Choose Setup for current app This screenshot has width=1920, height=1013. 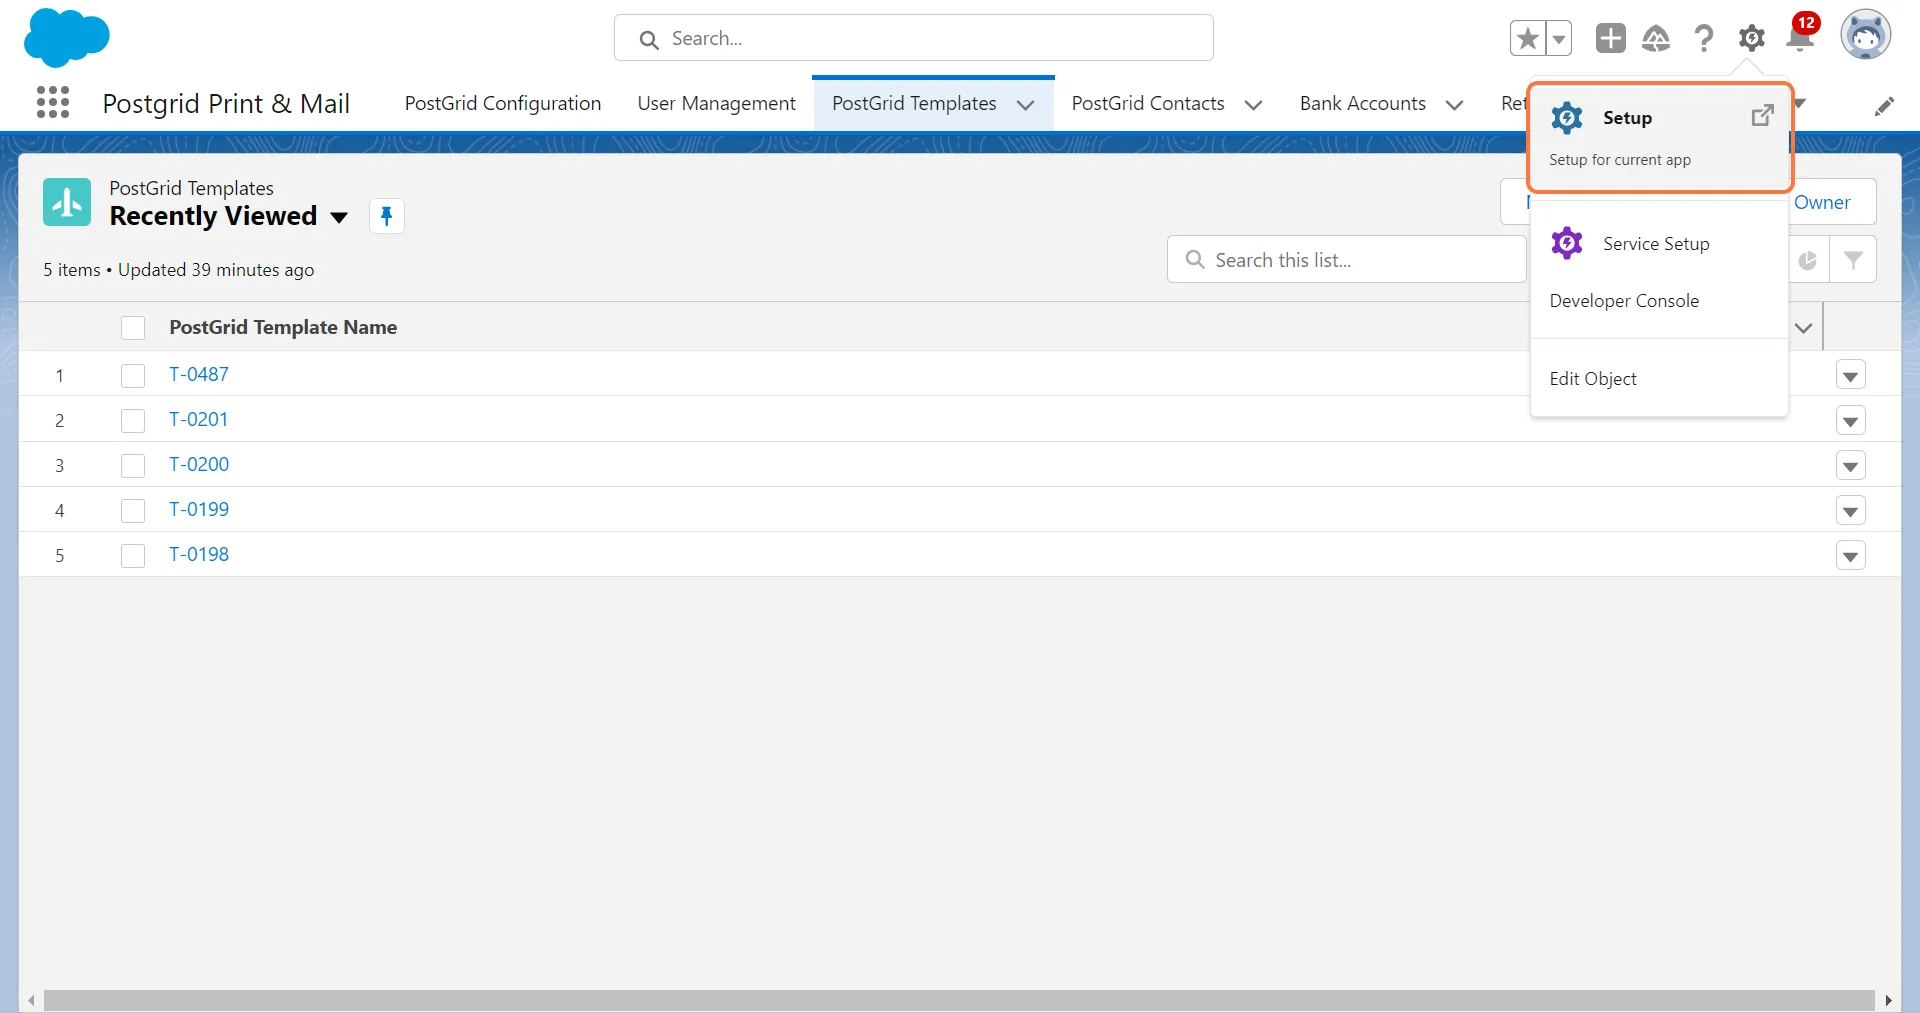(1627, 118)
